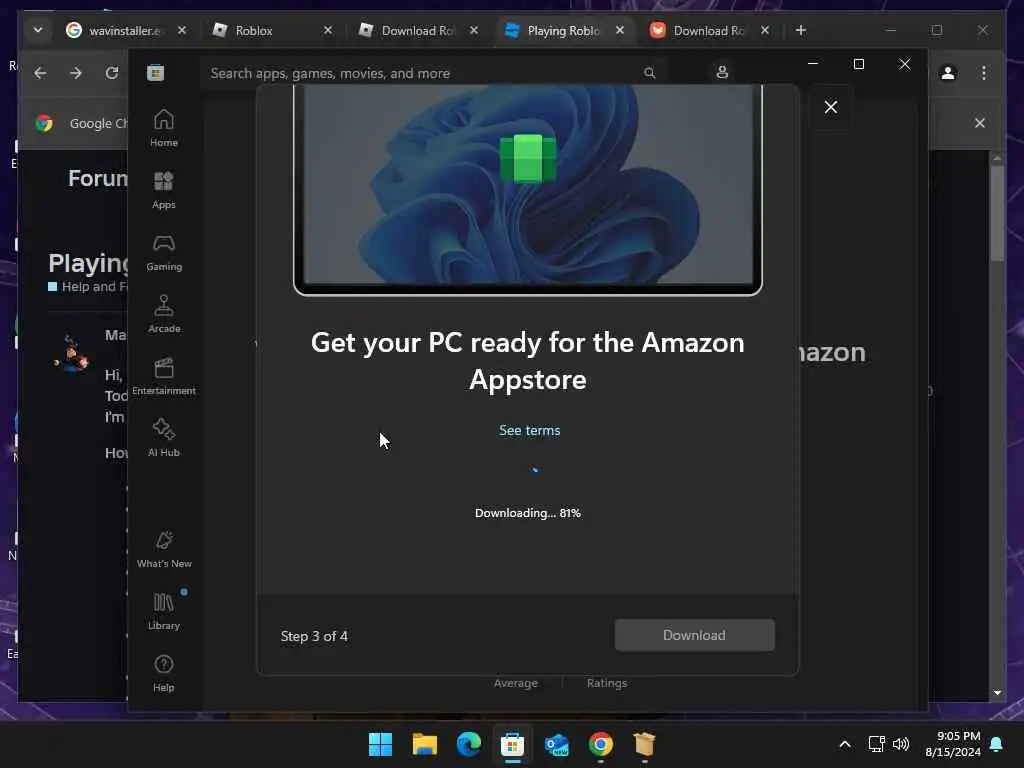The width and height of the screenshot is (1024, 768).
Task: Switch to the Roblox Chrome tab
Action: click(270, 31)
